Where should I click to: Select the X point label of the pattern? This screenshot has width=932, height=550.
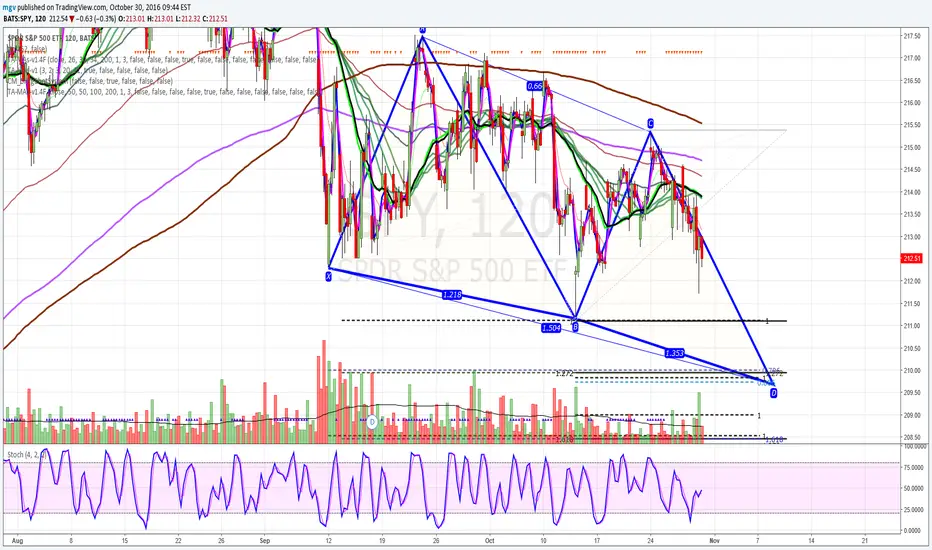click(x=328, y=276)
